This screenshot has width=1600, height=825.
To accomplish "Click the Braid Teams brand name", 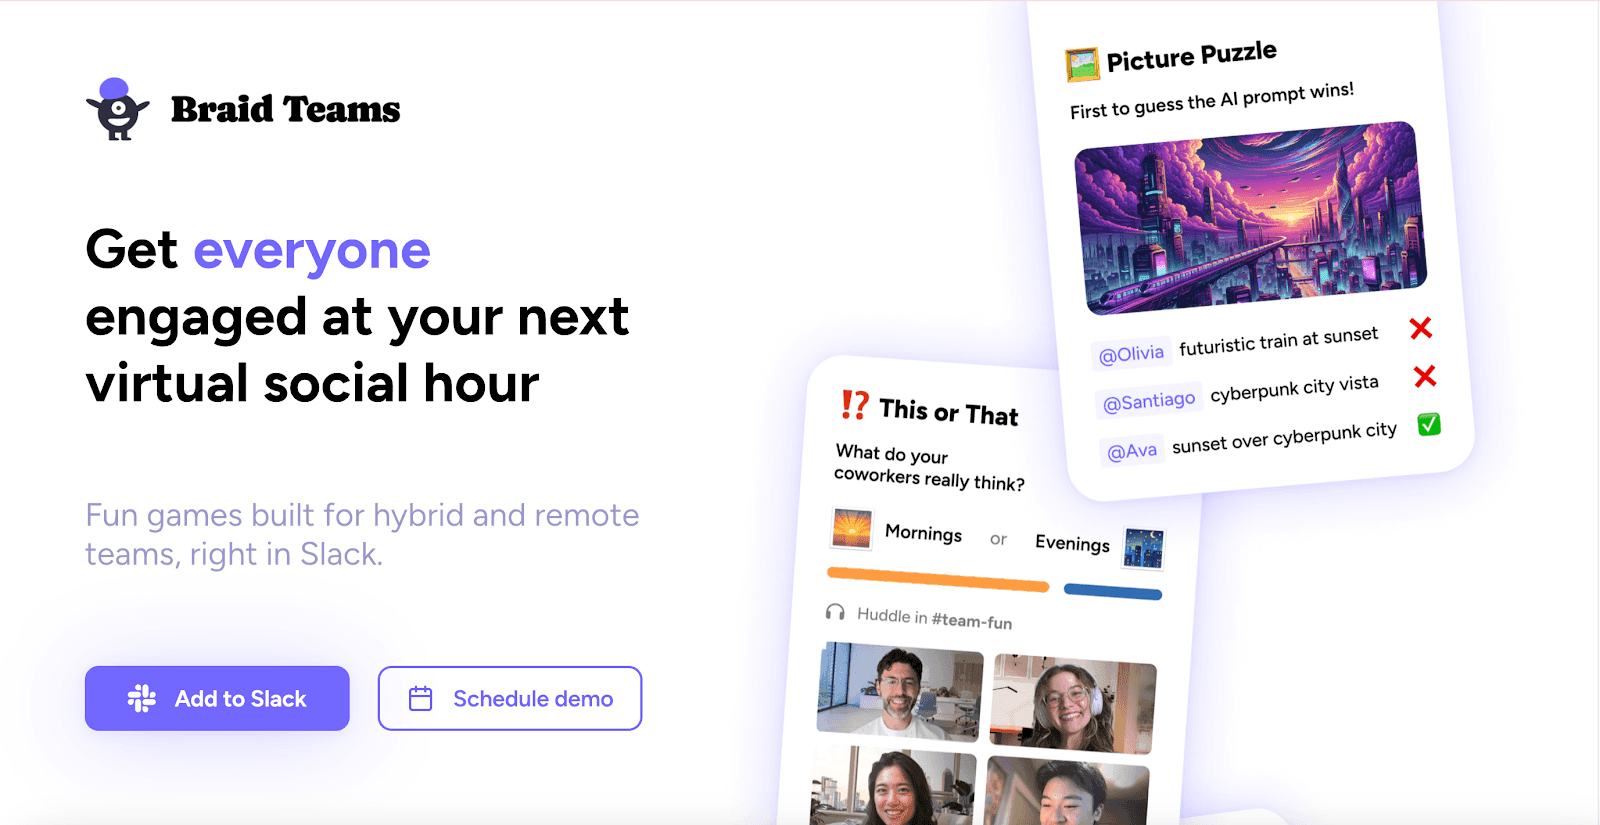I will (x=285, y=109).
